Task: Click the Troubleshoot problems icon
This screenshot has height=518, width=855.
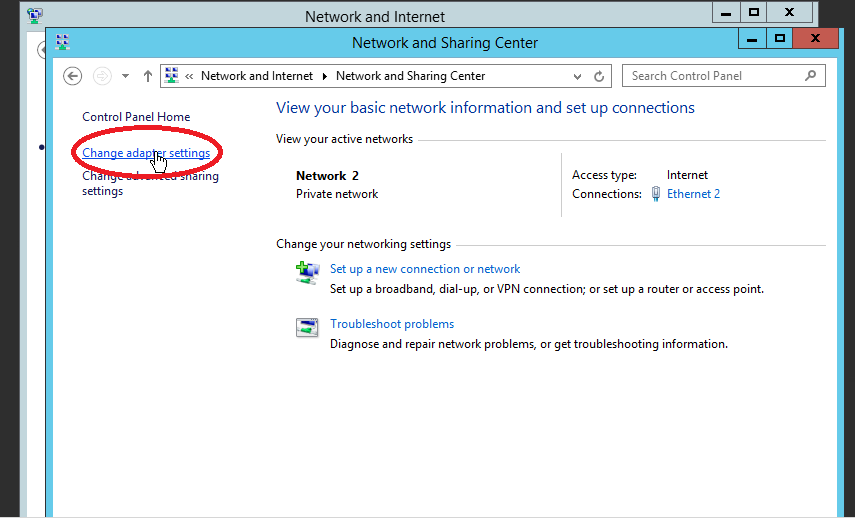Action: tap(307, 328)
